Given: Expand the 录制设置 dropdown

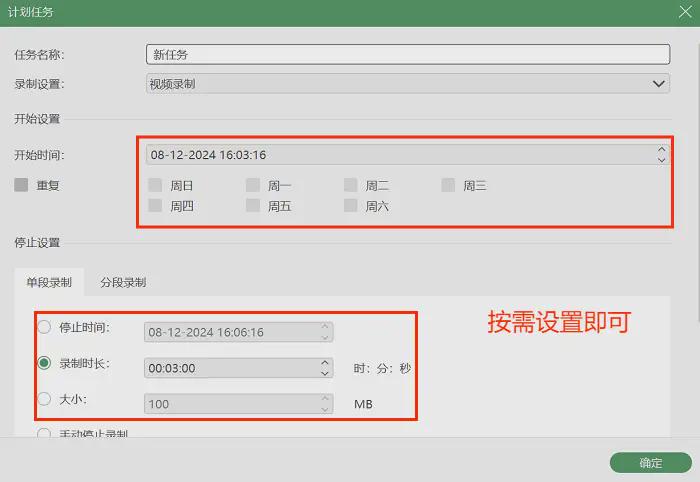Looking at the screenshot, I should tap(659, 84).
